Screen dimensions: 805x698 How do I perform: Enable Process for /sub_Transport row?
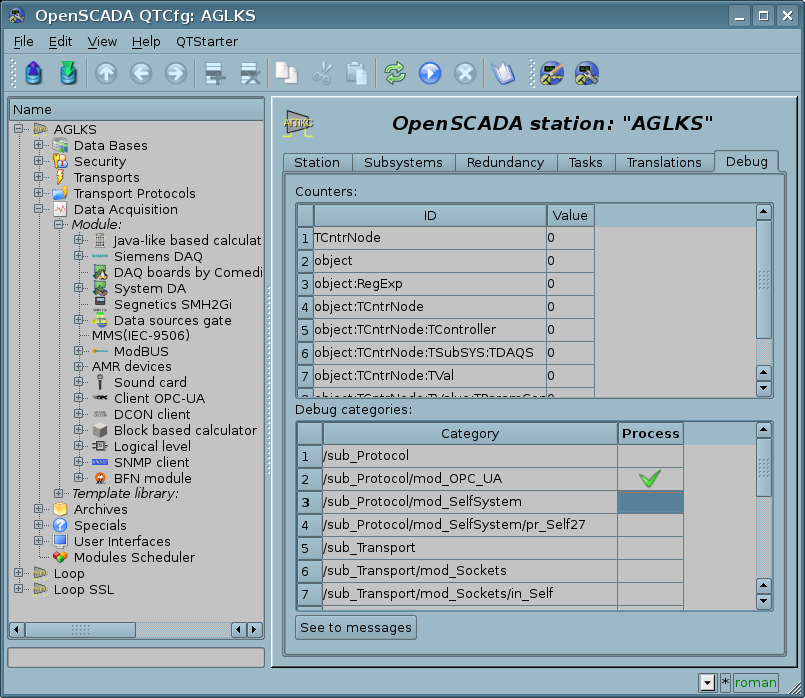click(650, 548)
